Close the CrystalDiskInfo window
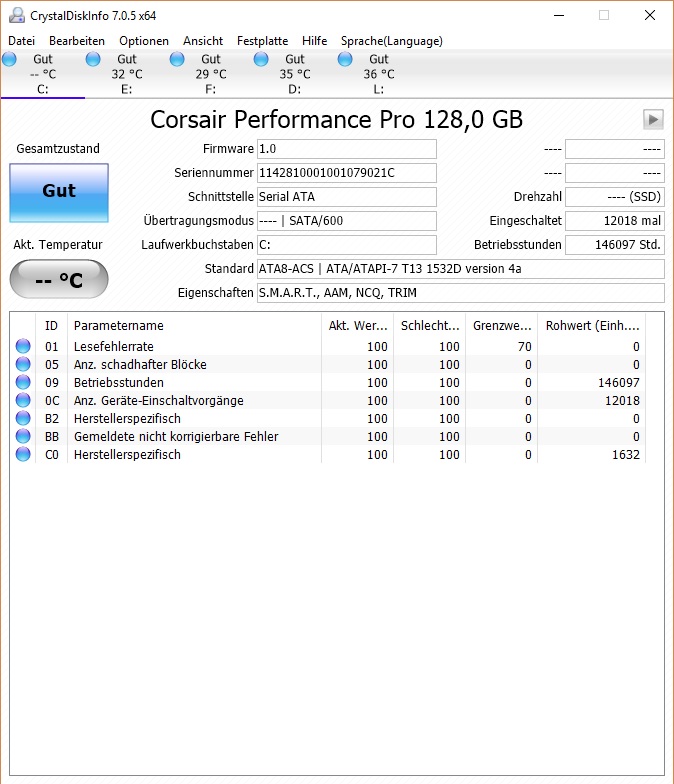The width and height of the screenshot is (674, 784). pos(650,16)
